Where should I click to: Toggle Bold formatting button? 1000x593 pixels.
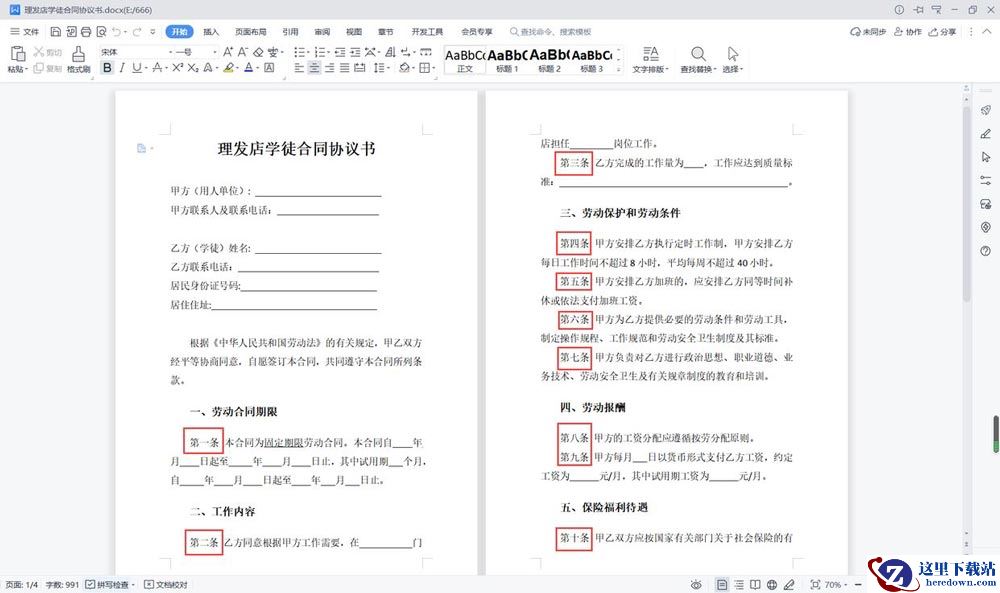[x=107, y=68]
